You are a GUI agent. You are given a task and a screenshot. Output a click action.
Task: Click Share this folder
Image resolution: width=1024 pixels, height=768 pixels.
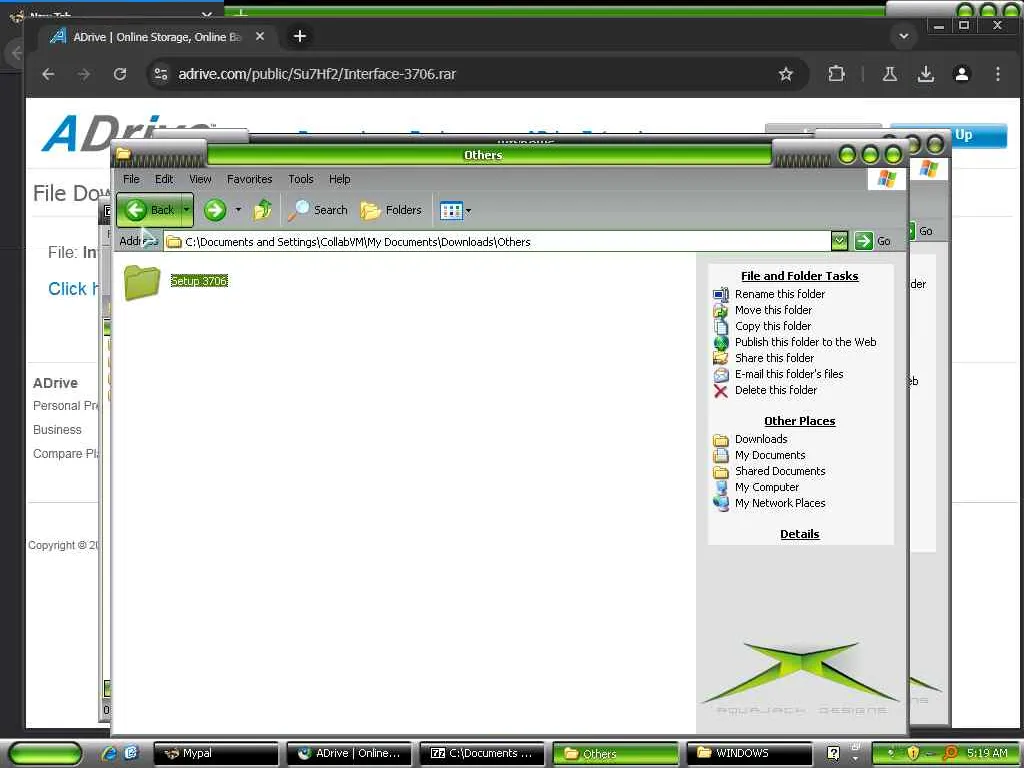click(x=774, y=358)
